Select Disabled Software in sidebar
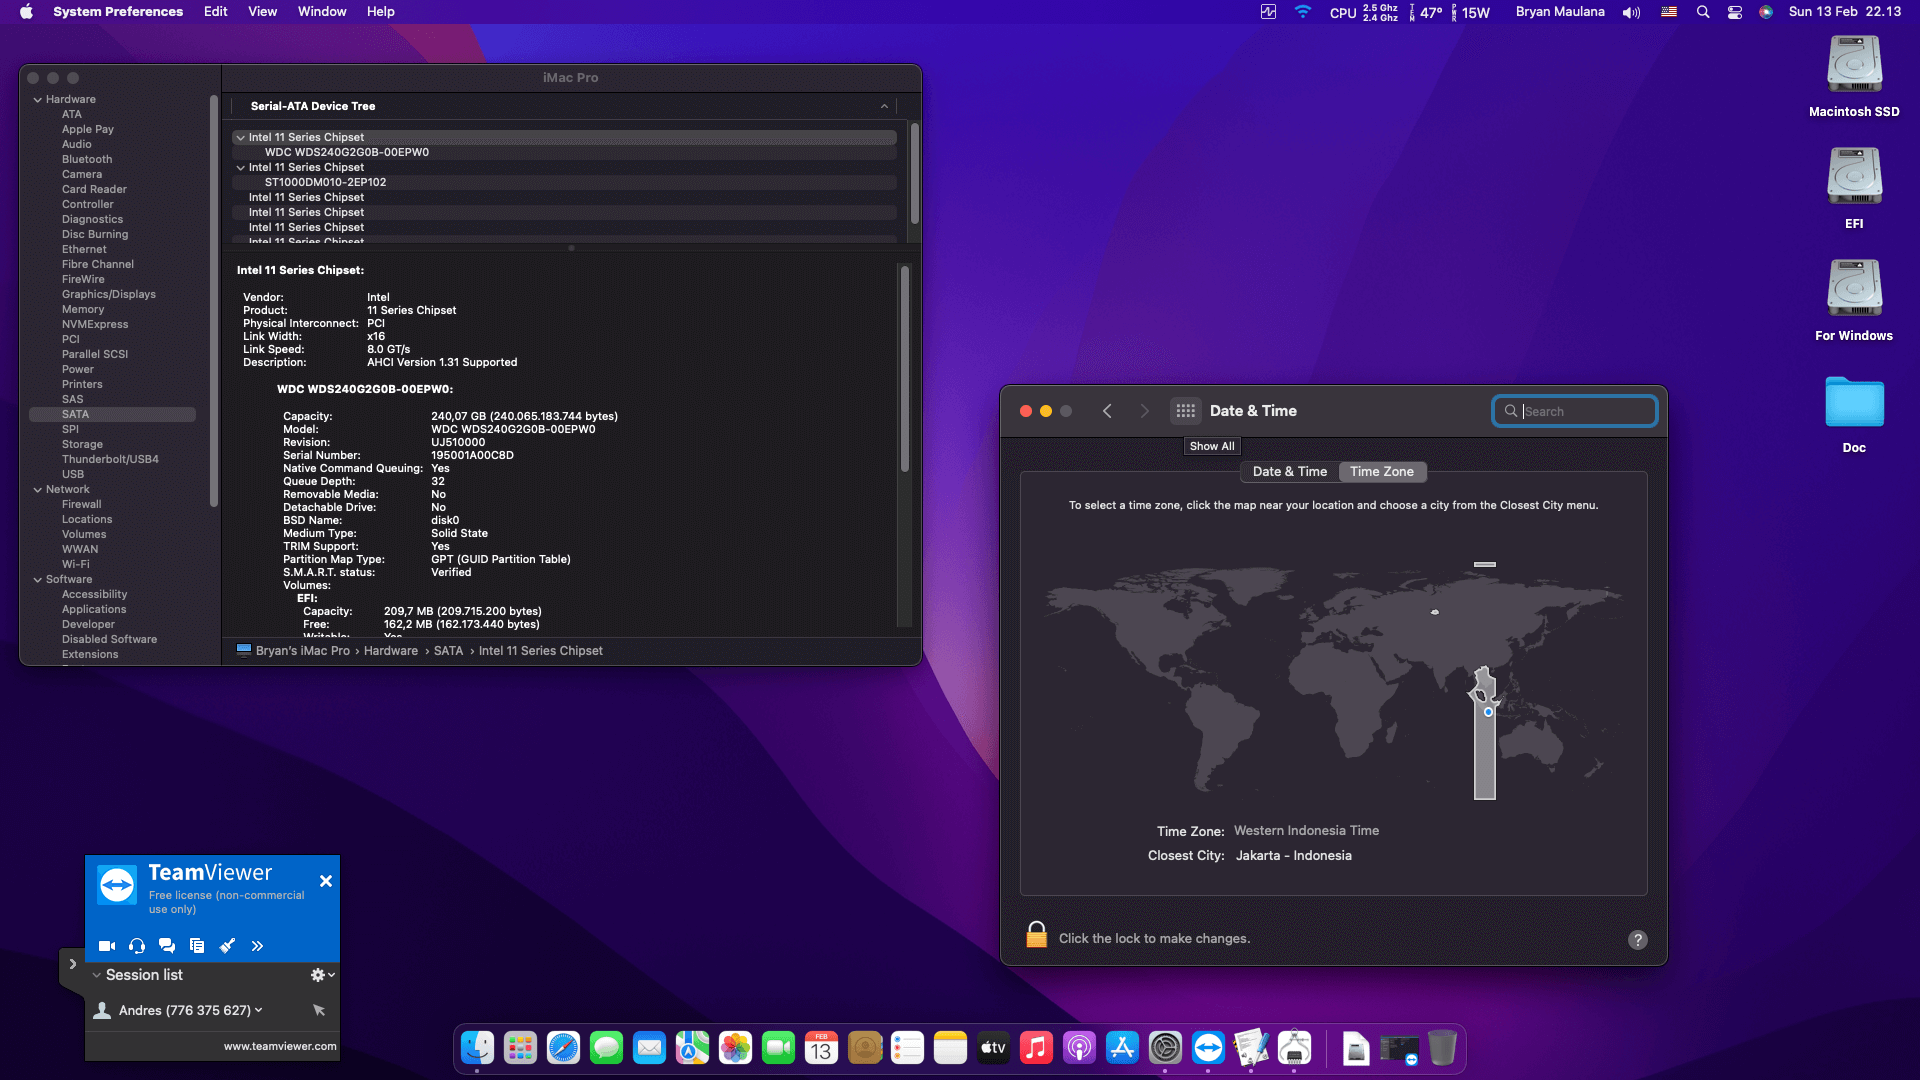The height and width of the screenshot is (1080, 1920). click(109, 640)
